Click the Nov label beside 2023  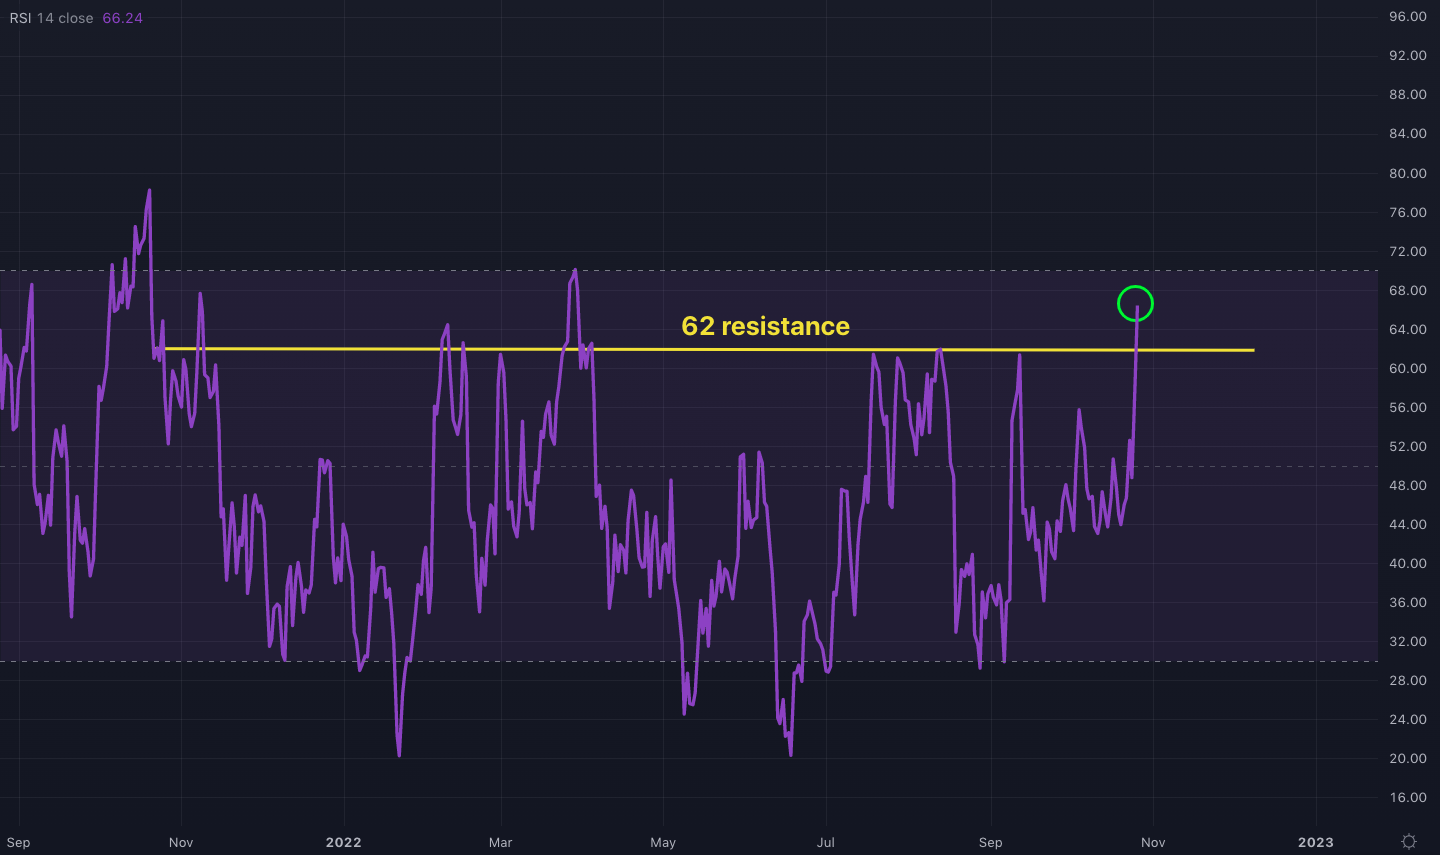[x=1153, y=842]
